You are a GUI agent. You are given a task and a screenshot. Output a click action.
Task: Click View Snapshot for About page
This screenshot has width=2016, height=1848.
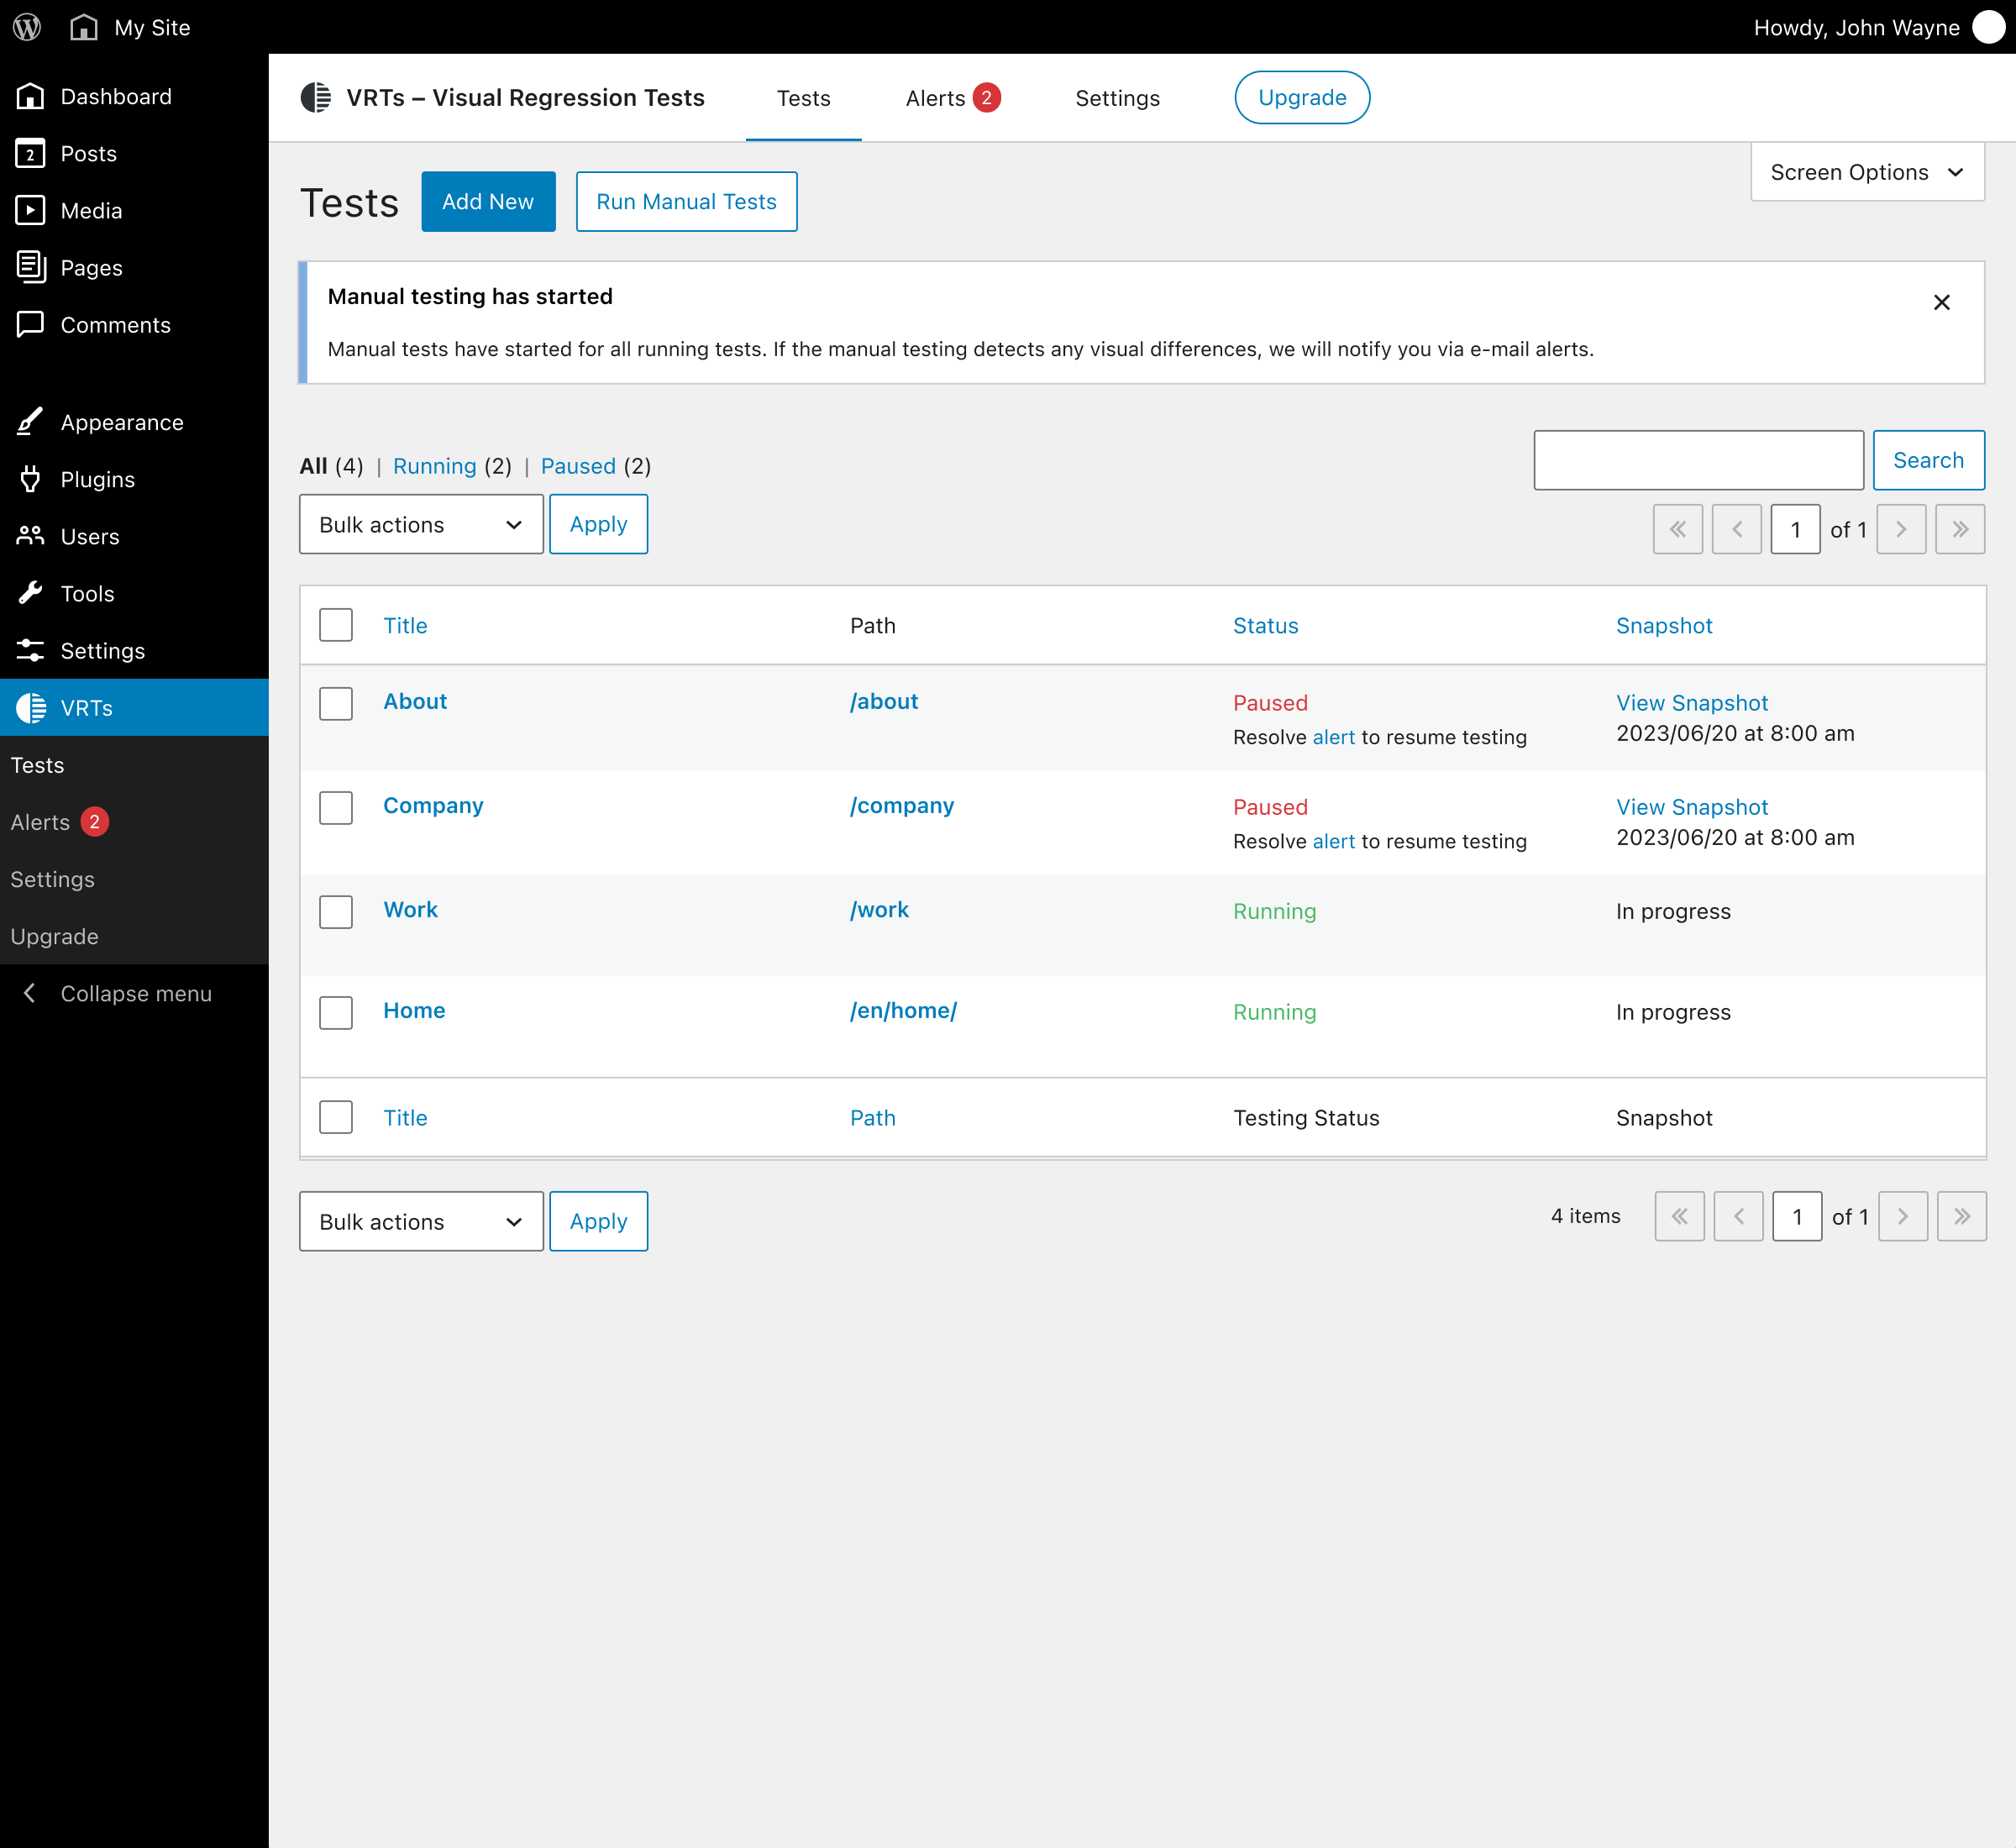pos(1691,701)
